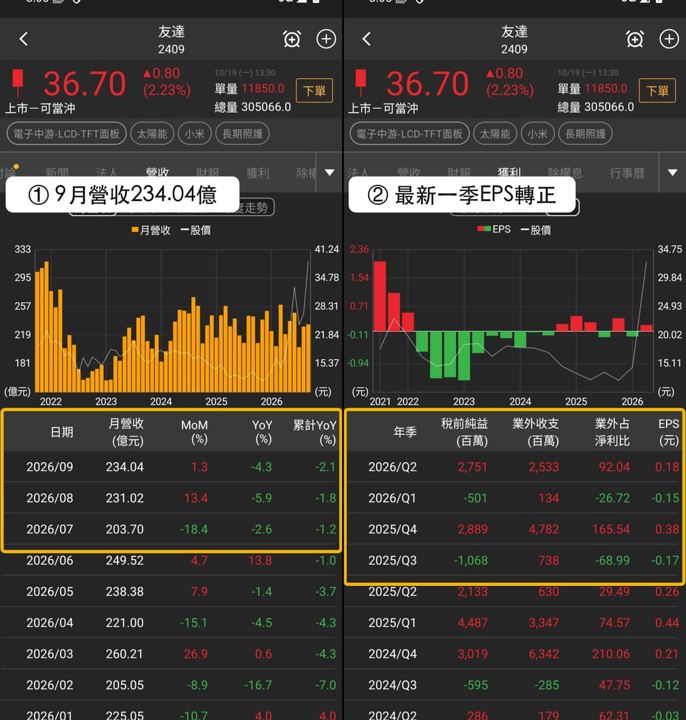Go back using left screen's back arrow
This screenshot has height=720, width=686.
click(x=23, y=39)
